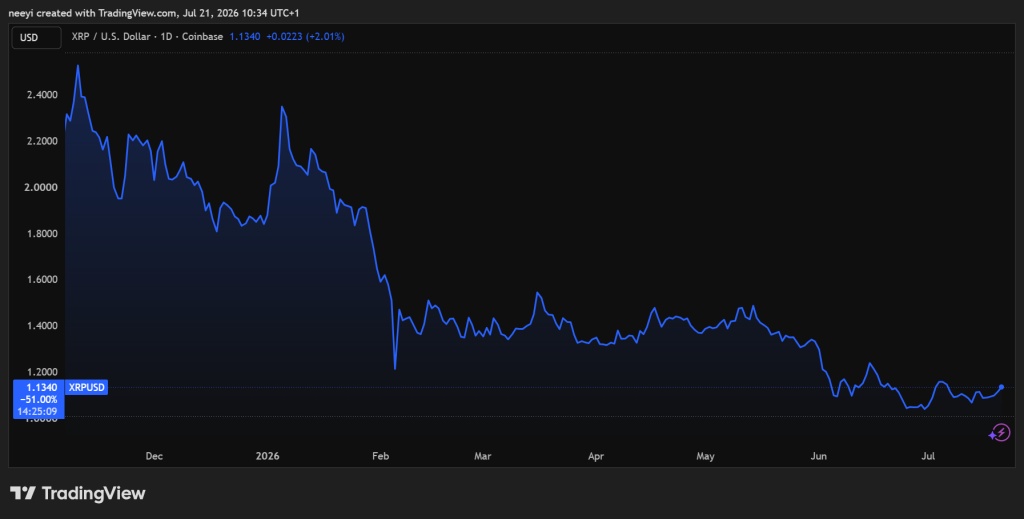Click the Apr label on the time axis
The image size is (1024, 519).
point(596,456)
